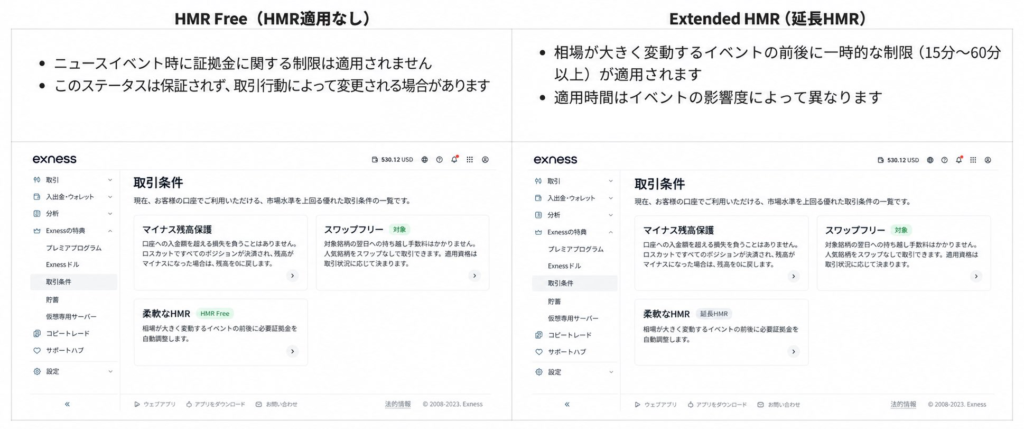
Task: Click ウェブアプリ link in Extended HMR panel footer
Action: click(656, 405)
